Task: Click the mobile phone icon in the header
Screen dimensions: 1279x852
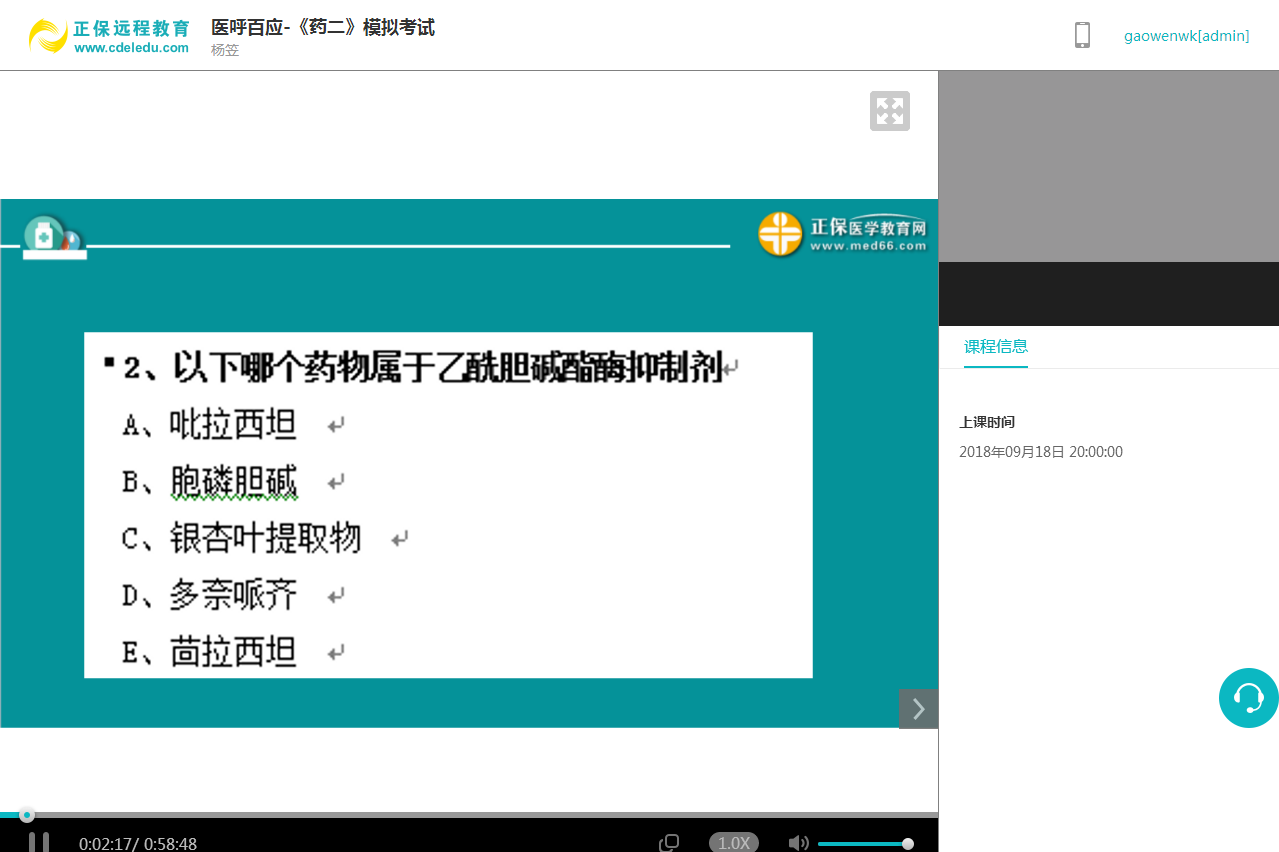Action: coord(1081,34)
